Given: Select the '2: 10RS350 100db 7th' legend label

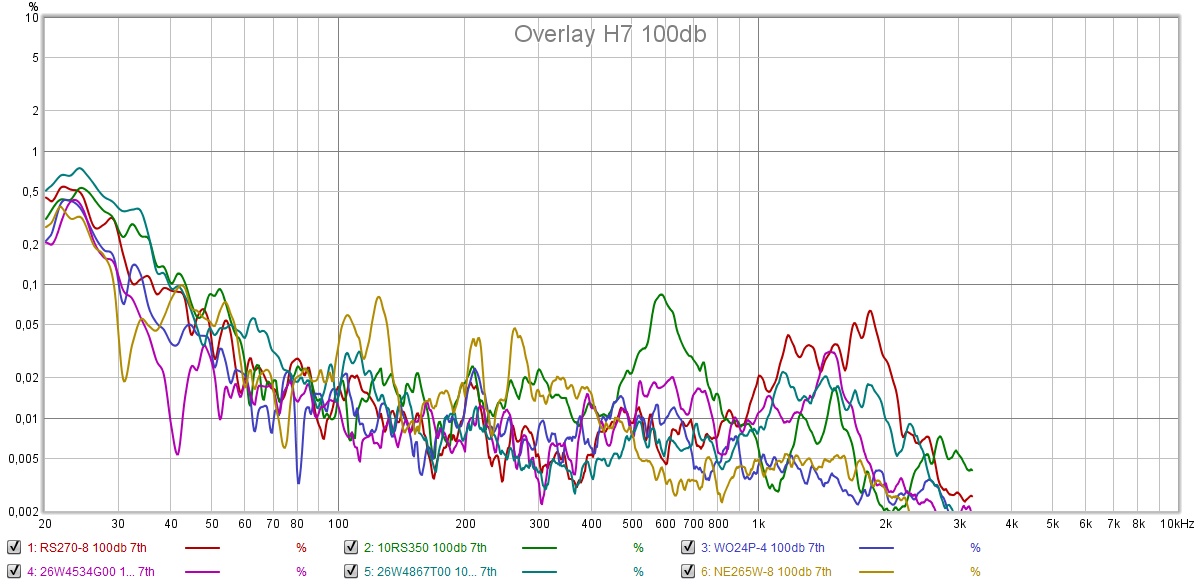Looking at the screenshot, I should coord(425,548).
